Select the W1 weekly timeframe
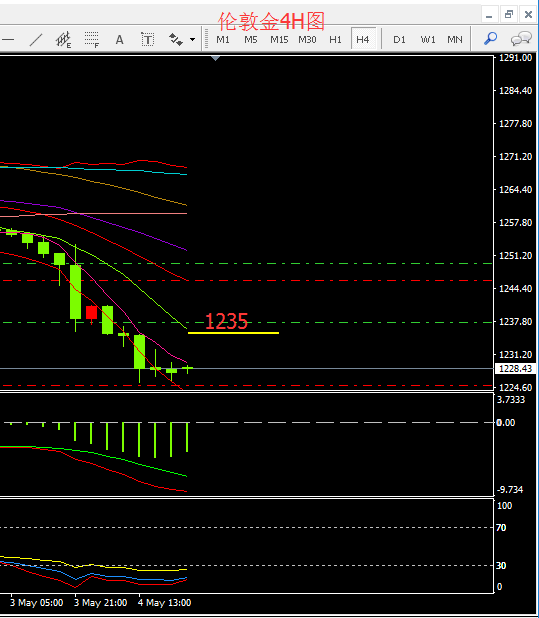Viewport: 539px width, 618px height. (x=428, y=39)
